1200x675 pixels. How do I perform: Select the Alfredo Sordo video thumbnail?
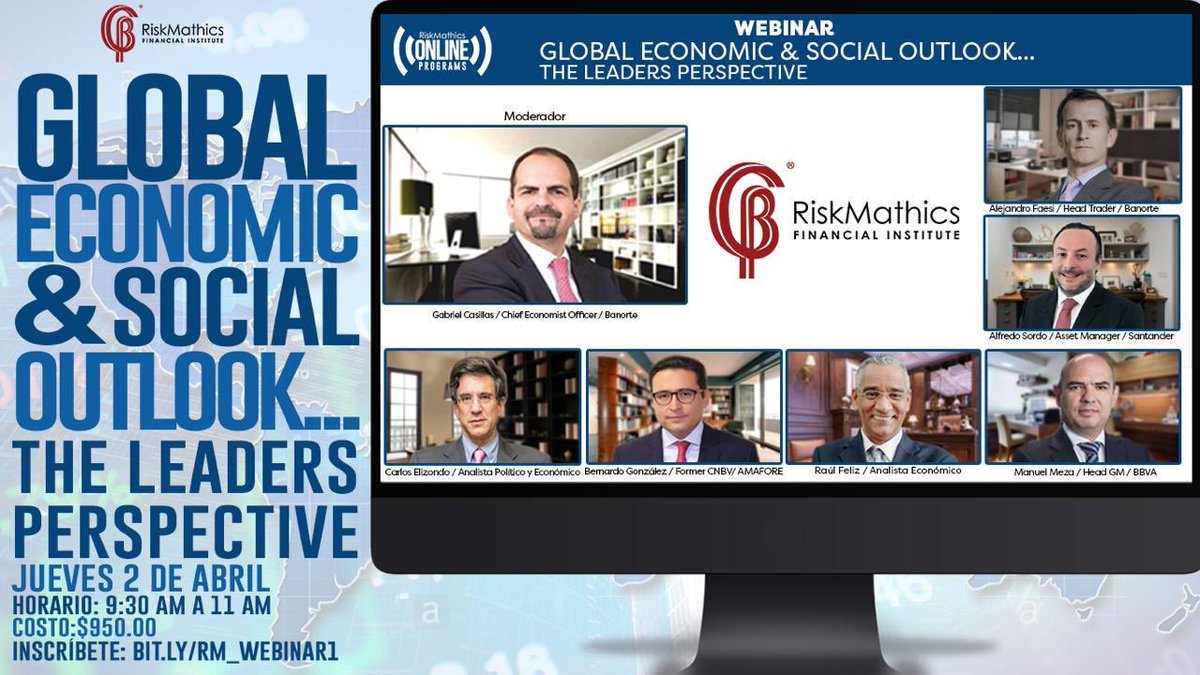coord(1083,272)
